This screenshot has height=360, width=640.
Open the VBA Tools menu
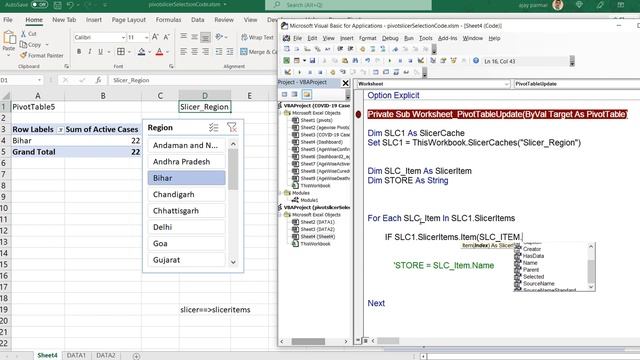coord(425,38)
